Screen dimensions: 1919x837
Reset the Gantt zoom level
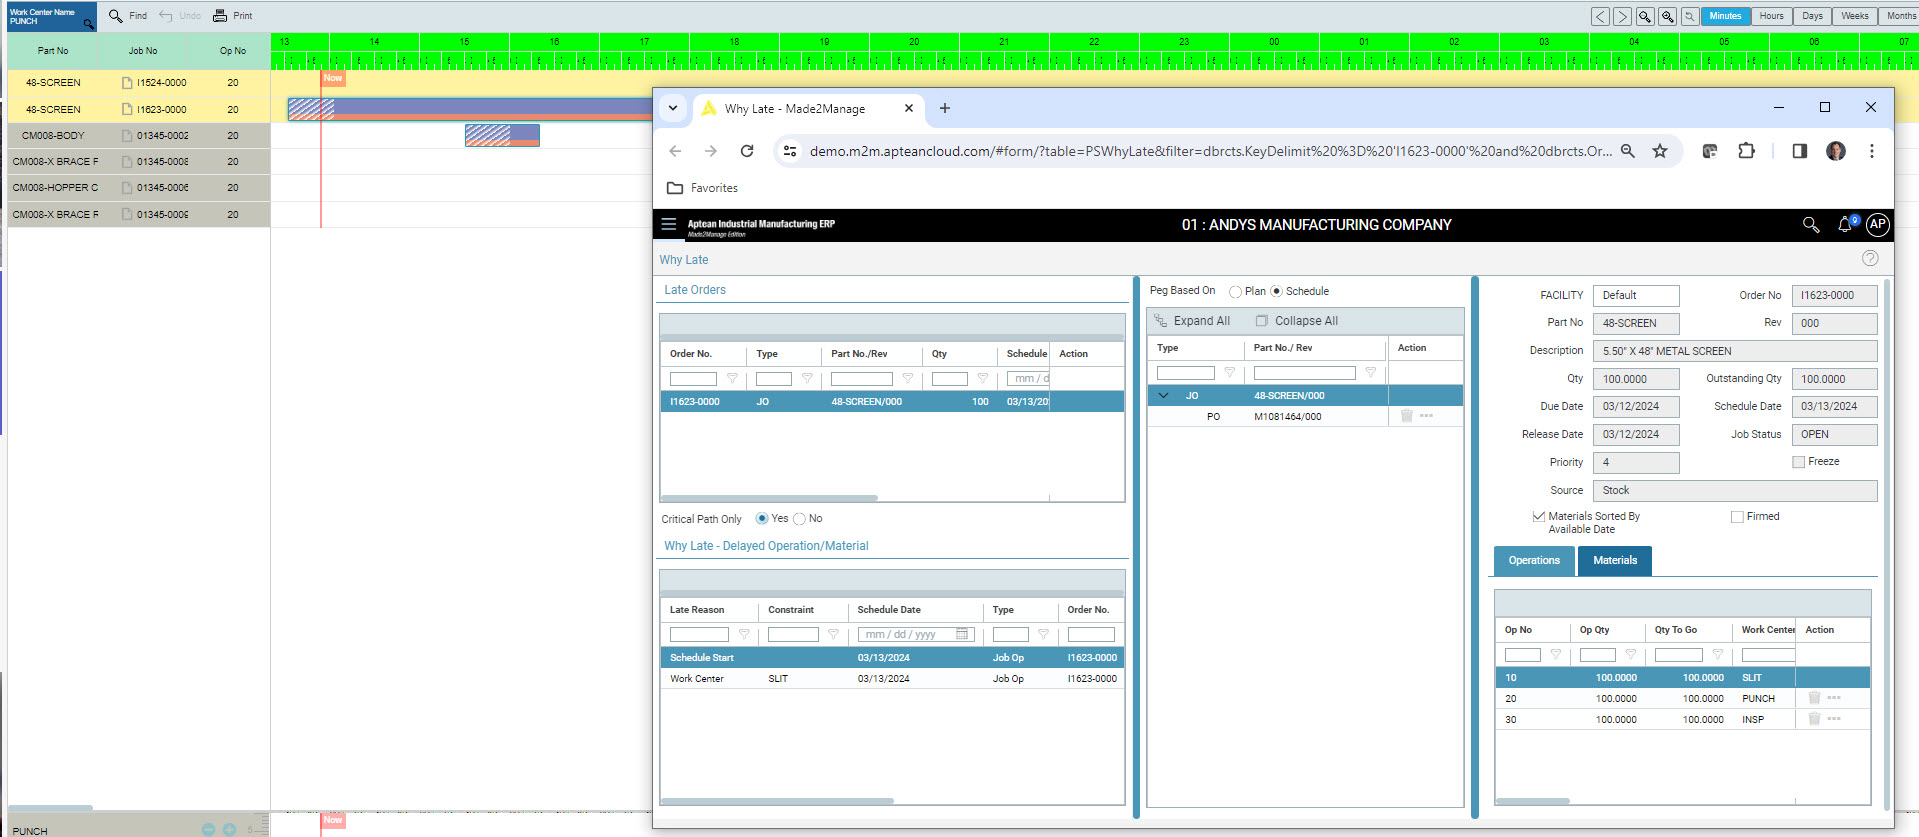click(1689, 16)
